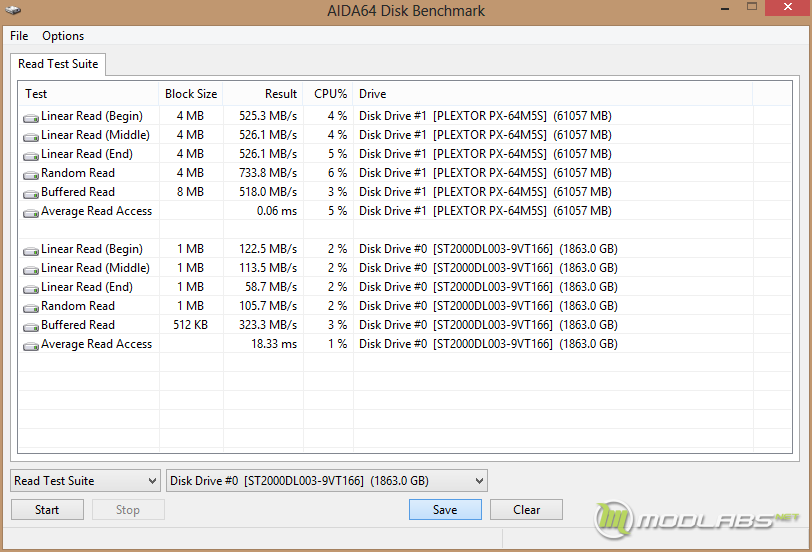Select the Plextor drive text in Random Read row
This screenshot has height=552, width=812.
(485, 172)
